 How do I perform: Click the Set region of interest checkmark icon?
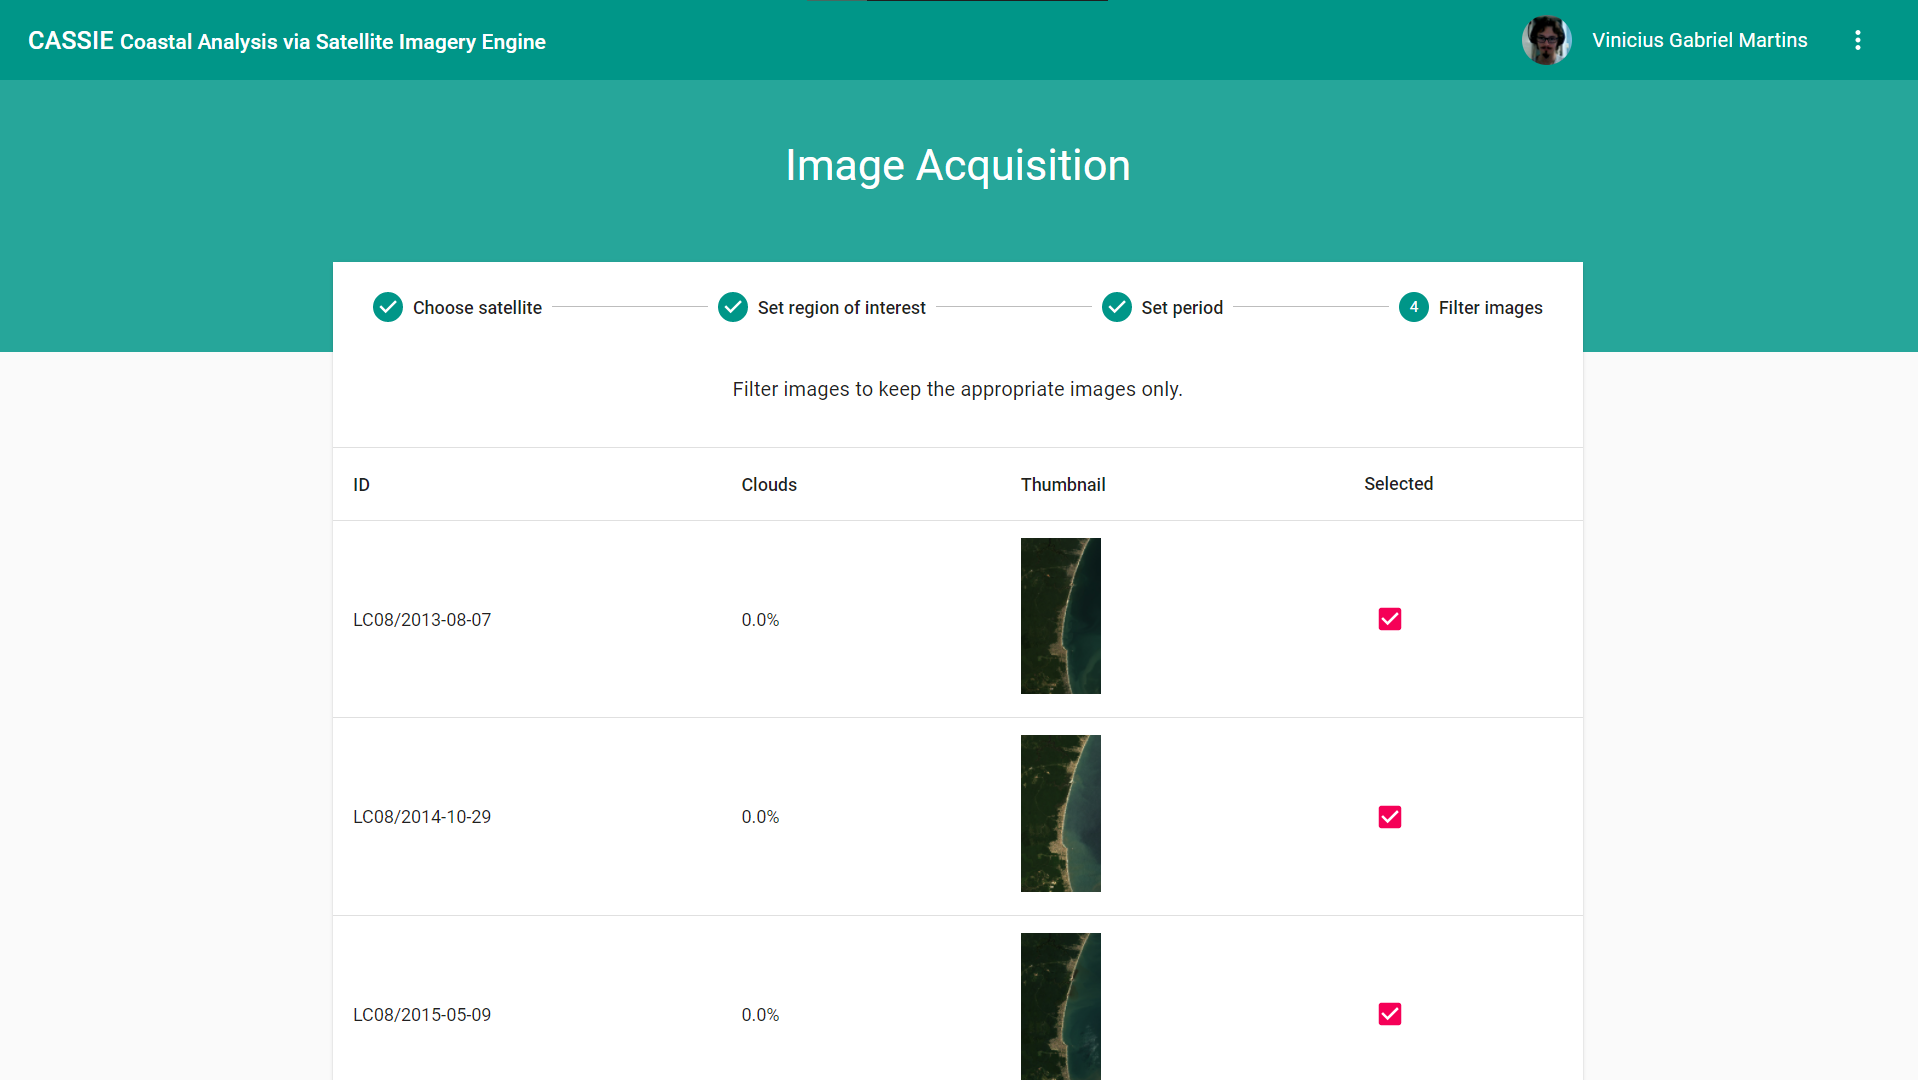(x=733, y=307)
